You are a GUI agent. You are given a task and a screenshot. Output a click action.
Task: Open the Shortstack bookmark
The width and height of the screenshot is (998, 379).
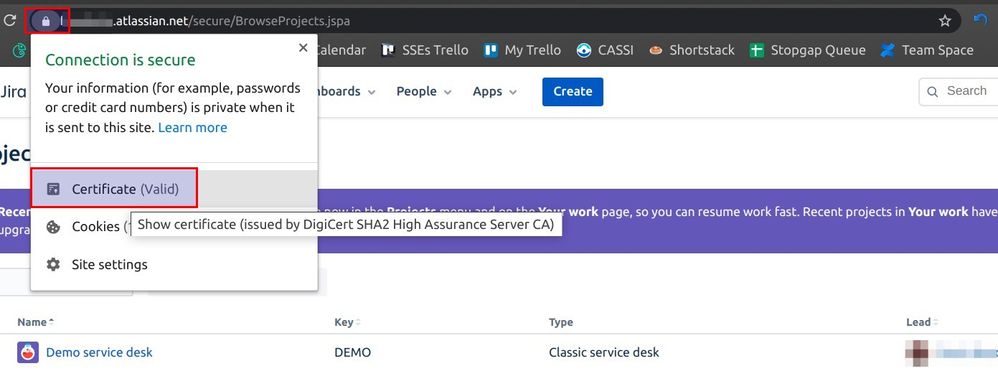coord(692,50)
